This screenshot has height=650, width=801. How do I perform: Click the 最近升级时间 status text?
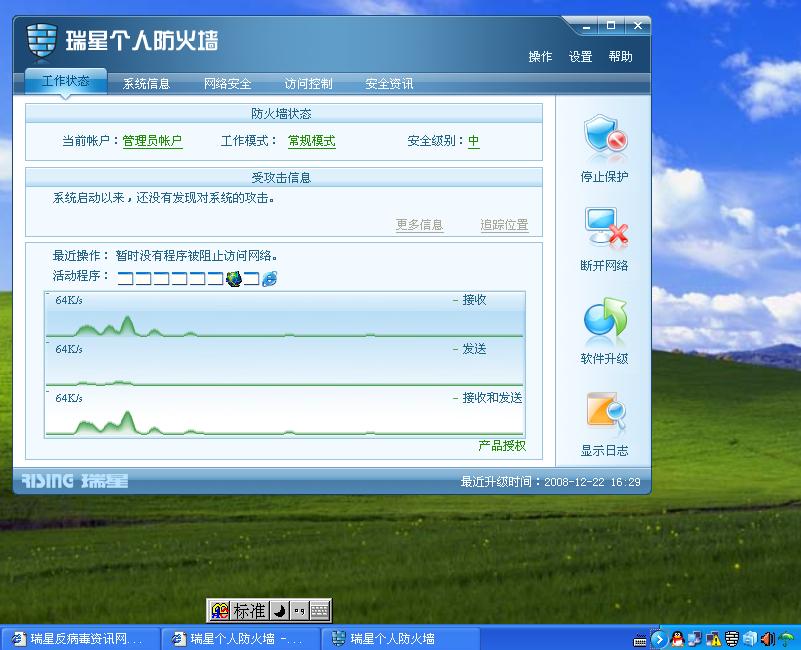(550, 482)
